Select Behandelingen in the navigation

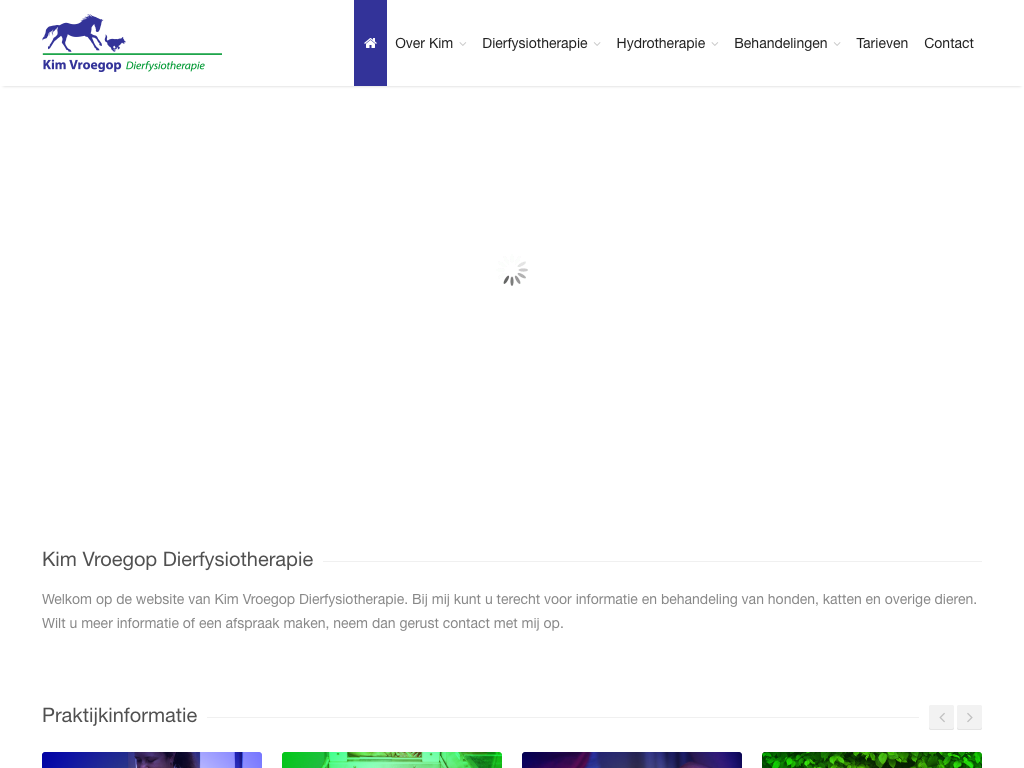pyautogui.click(x=780, y=43)
